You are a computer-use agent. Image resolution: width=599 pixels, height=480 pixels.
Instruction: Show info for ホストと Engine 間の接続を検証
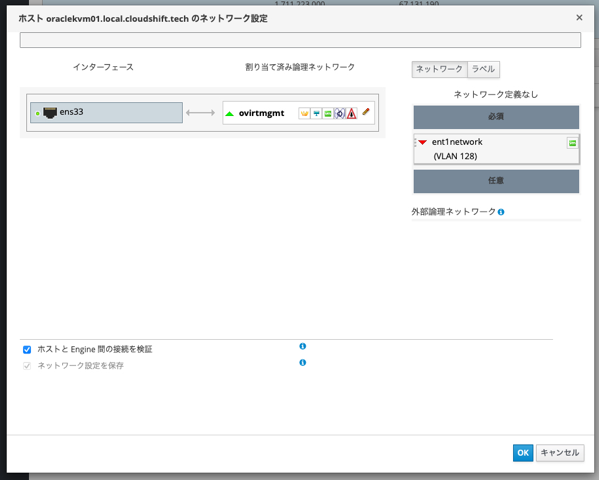tap(303, 346)
